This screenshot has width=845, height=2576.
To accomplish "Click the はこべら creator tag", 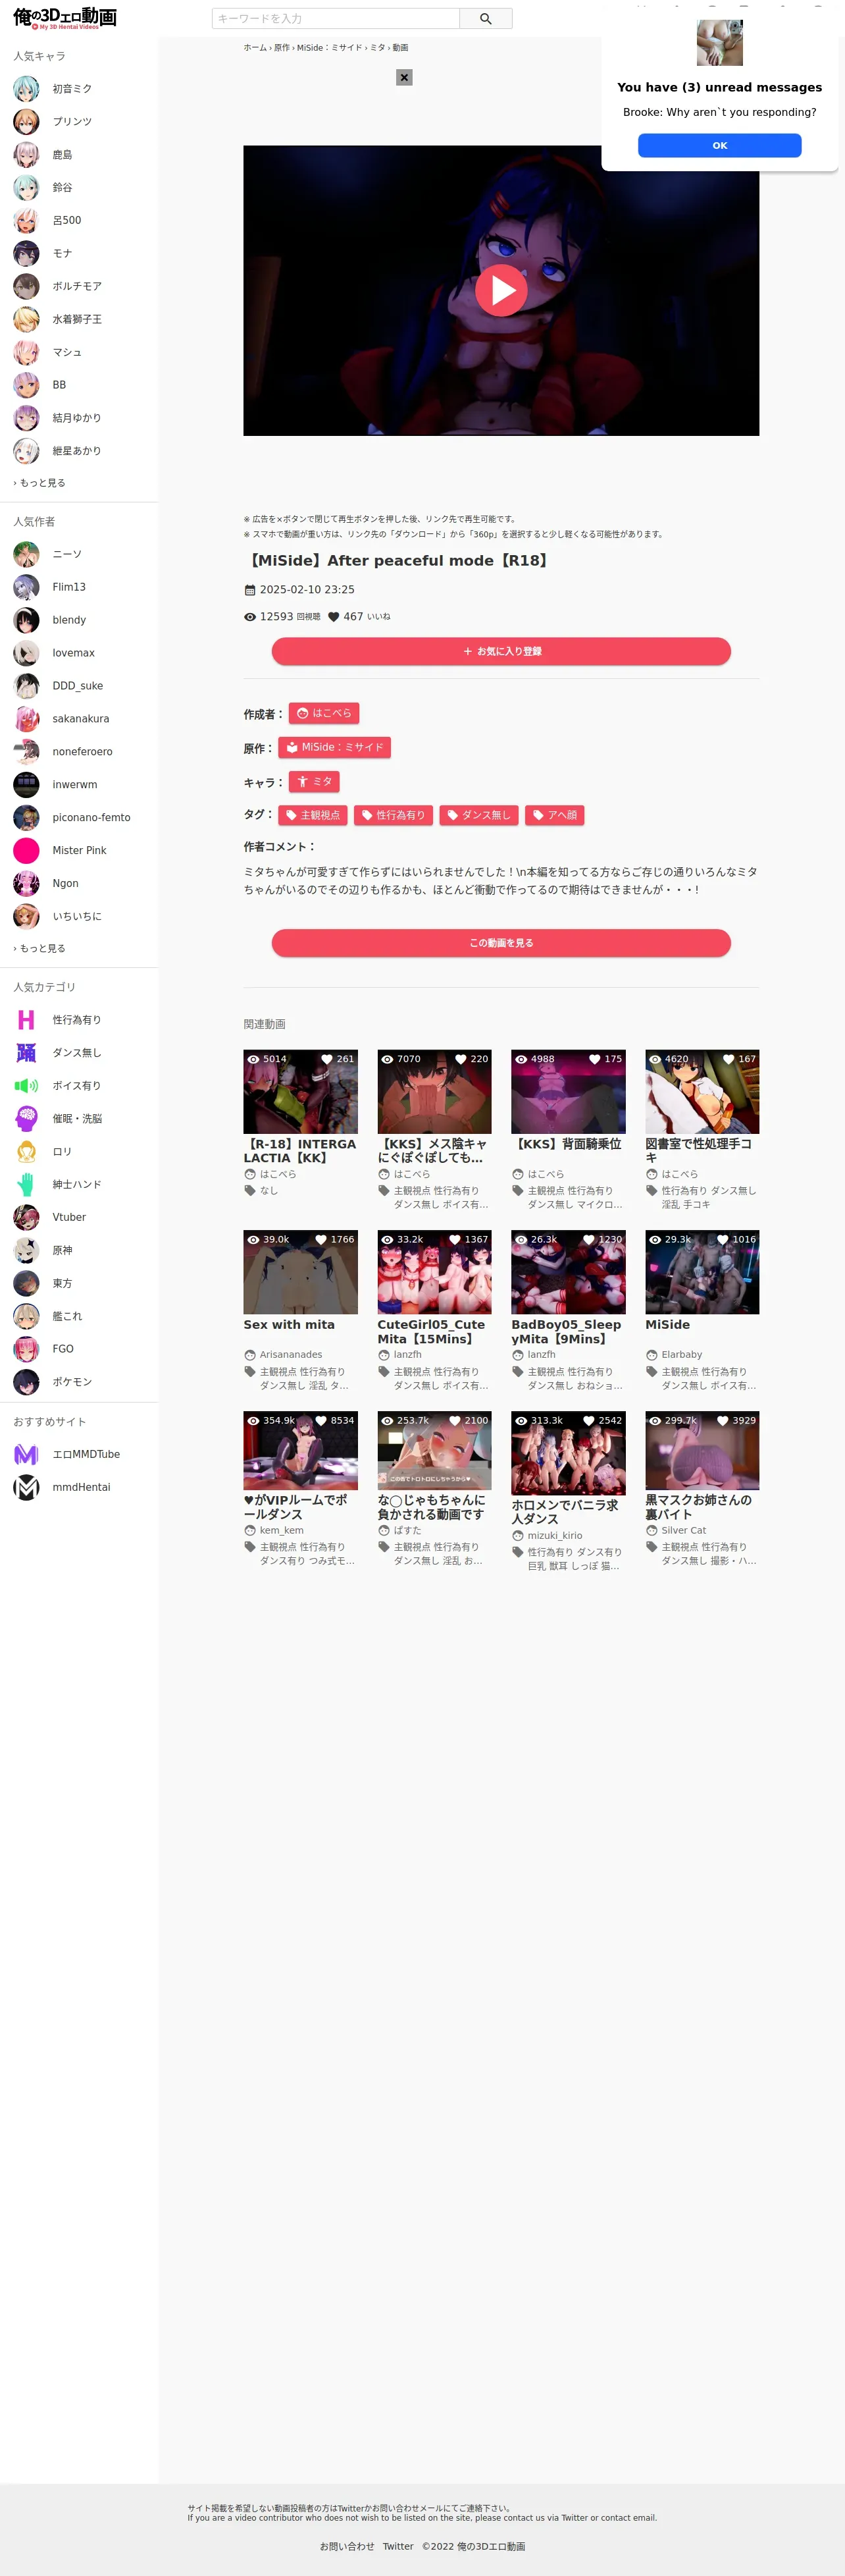I will click(x=324, y=714).
